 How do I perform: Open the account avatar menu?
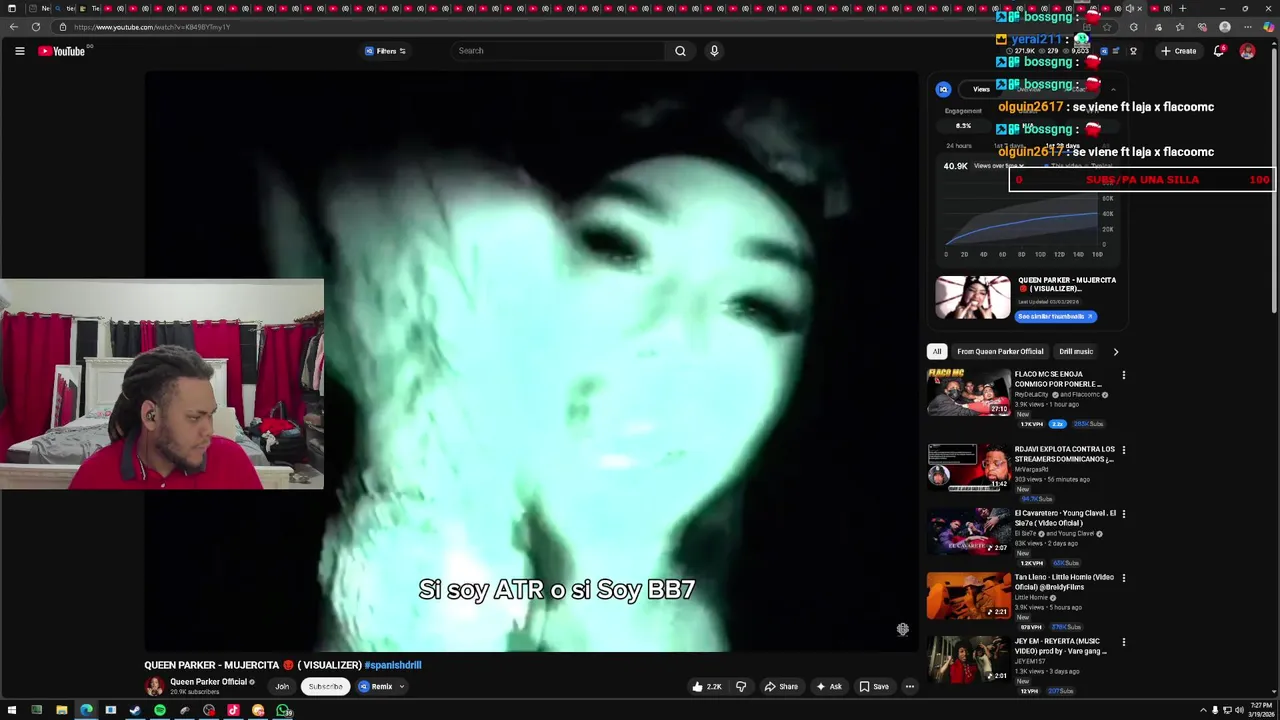pos(1247,51)
